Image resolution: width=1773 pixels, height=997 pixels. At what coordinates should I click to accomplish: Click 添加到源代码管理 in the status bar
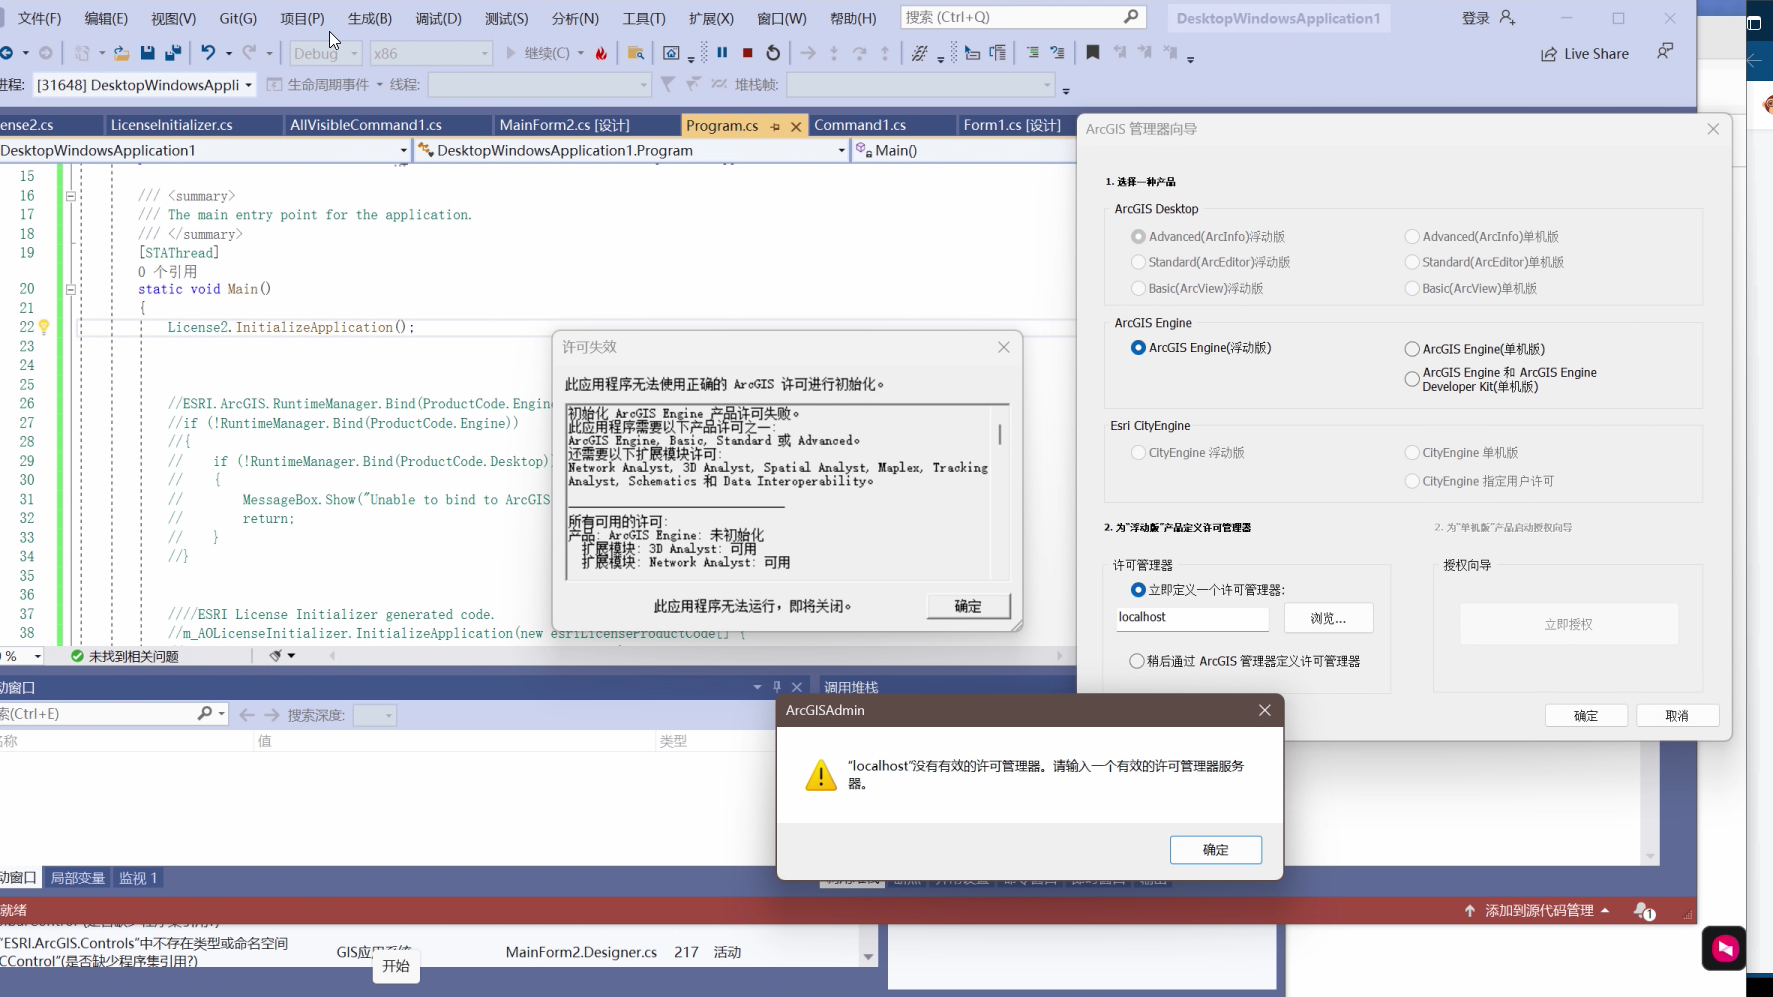click(1538, 911)
